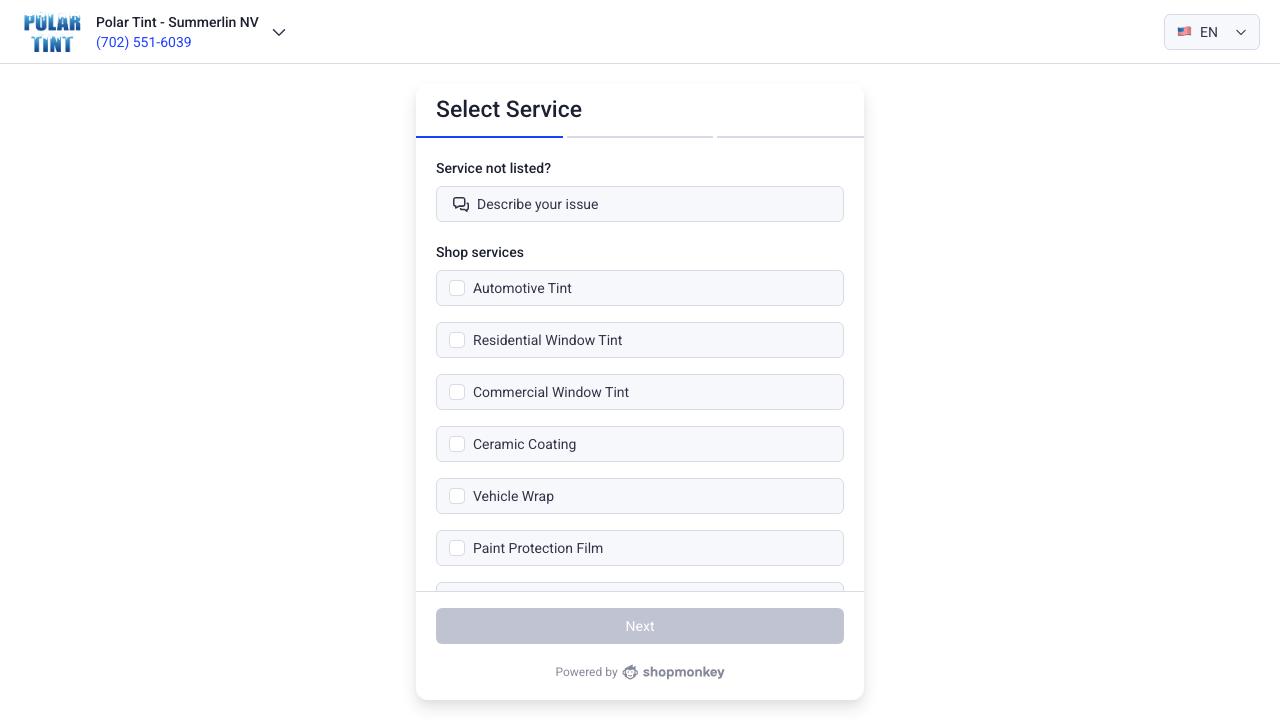Check the Paint Protection Film checkbox
Image resolution: width=1280 pixels, height=720 pixels.
click(457, 548)
